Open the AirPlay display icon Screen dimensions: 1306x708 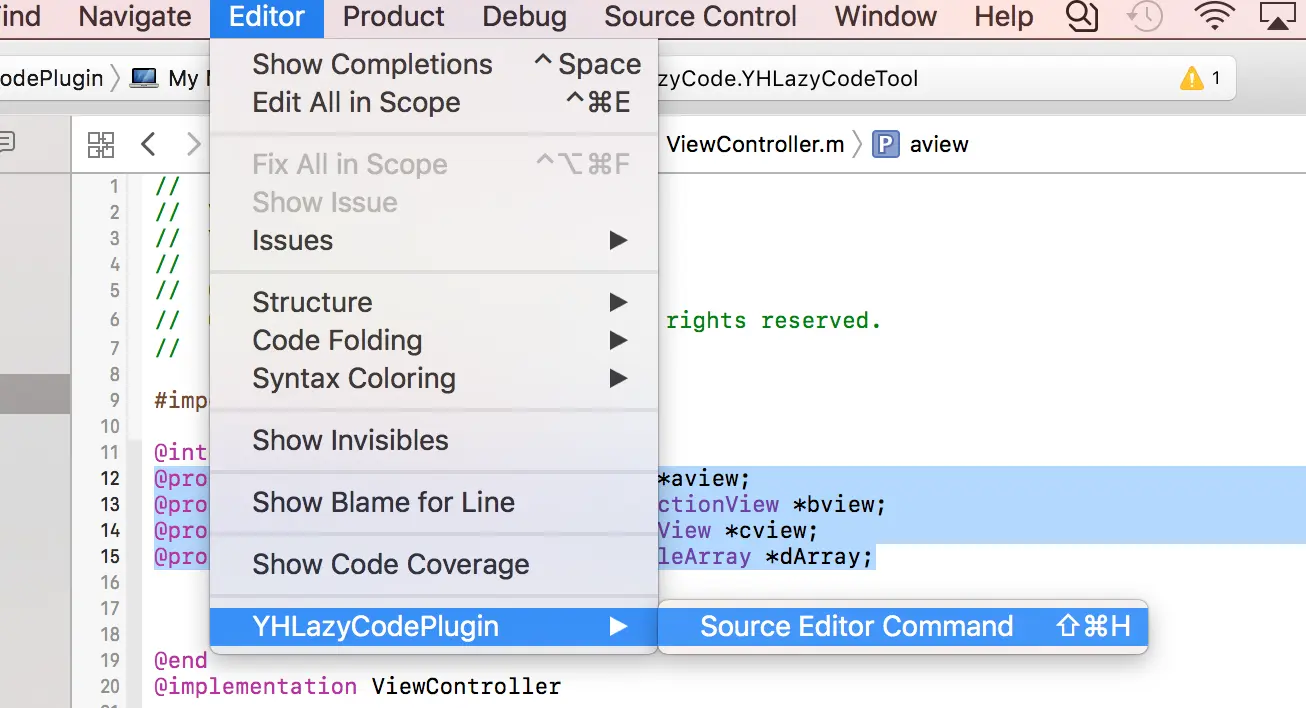pyautogui.click(x=1279, y=16)
